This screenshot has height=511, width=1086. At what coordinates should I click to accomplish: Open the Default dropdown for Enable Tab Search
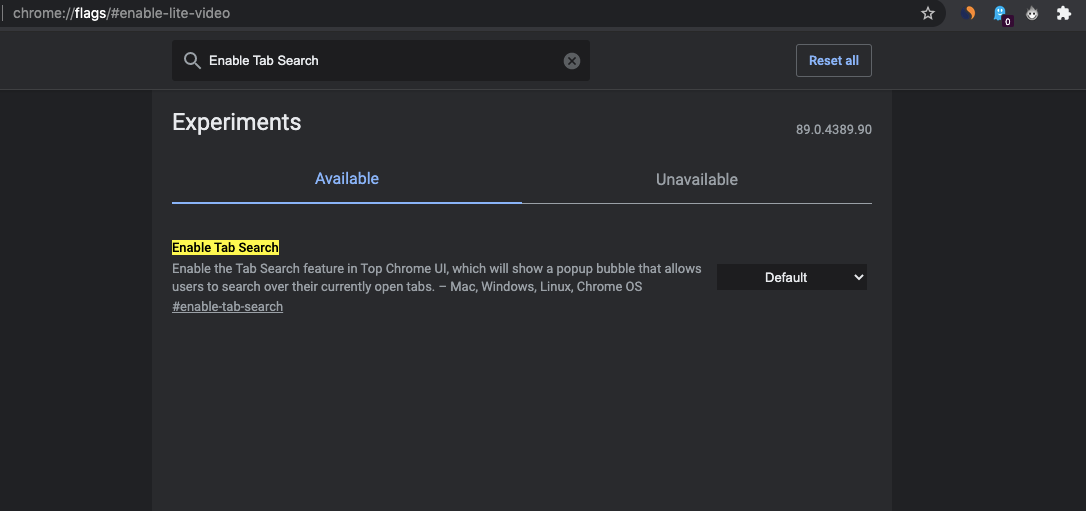(791, 277)
